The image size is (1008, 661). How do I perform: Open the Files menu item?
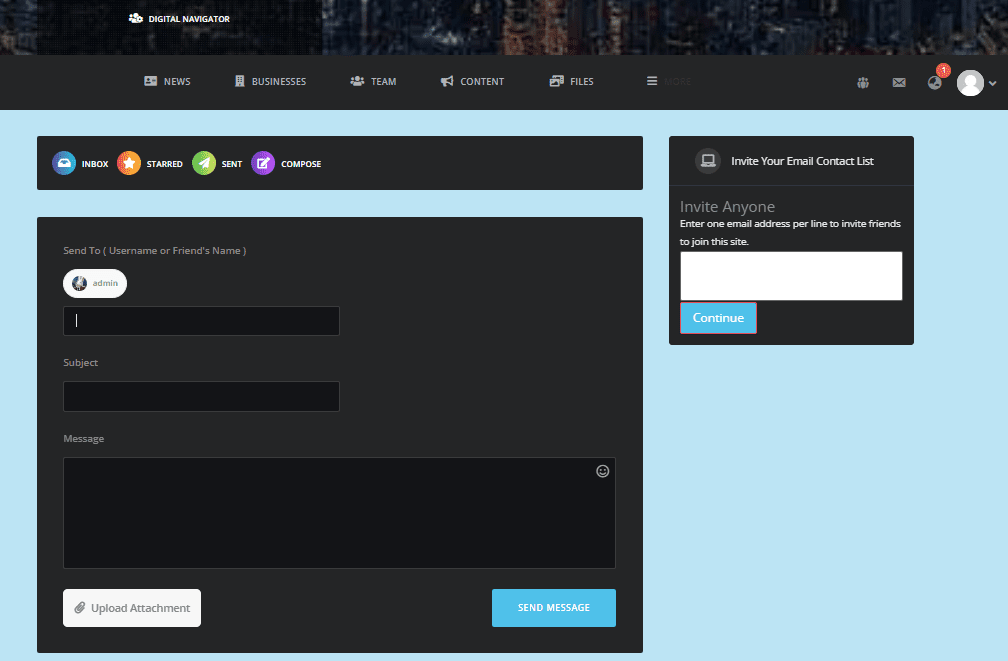coord(572,82)
